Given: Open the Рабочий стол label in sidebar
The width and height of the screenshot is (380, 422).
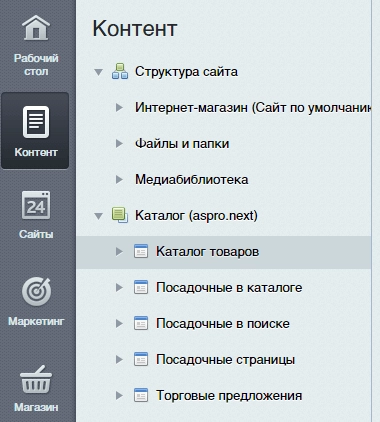Looking at the screenshot, I should (36, 65).
